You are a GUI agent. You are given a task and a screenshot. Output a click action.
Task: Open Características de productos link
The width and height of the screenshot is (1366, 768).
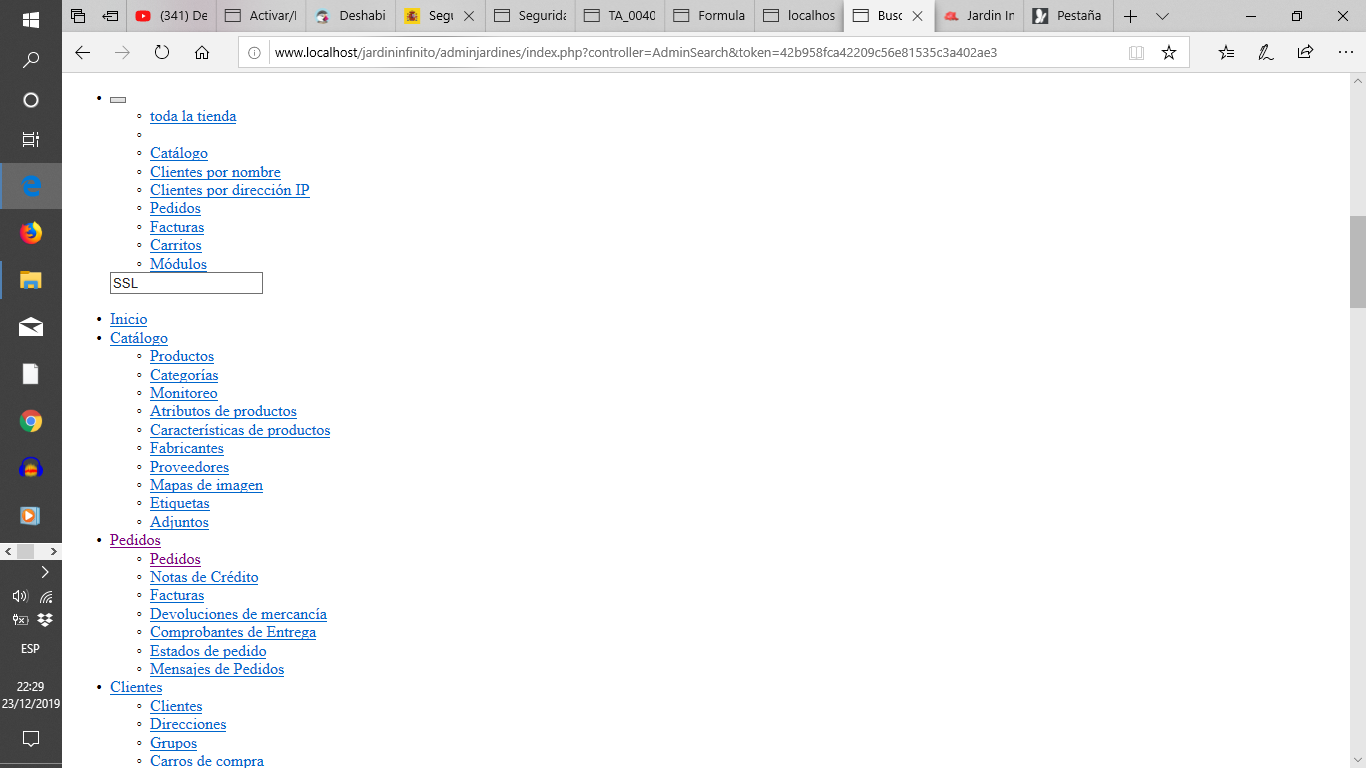click(240, 430)
